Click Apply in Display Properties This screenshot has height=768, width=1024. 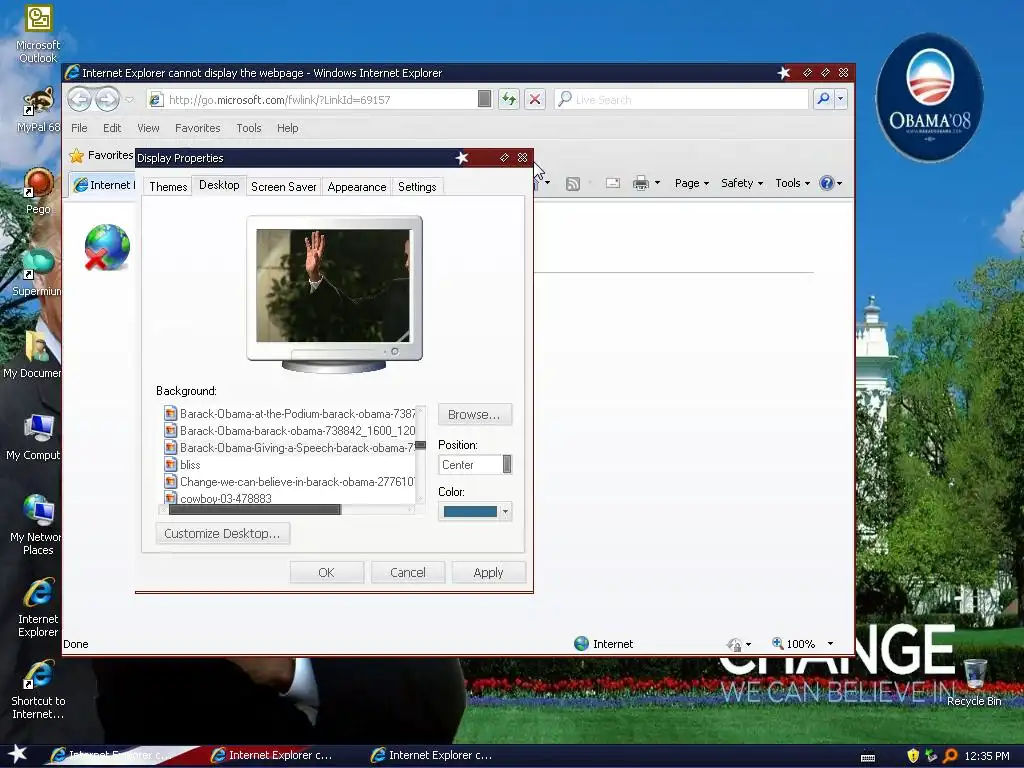coord(488,572)
